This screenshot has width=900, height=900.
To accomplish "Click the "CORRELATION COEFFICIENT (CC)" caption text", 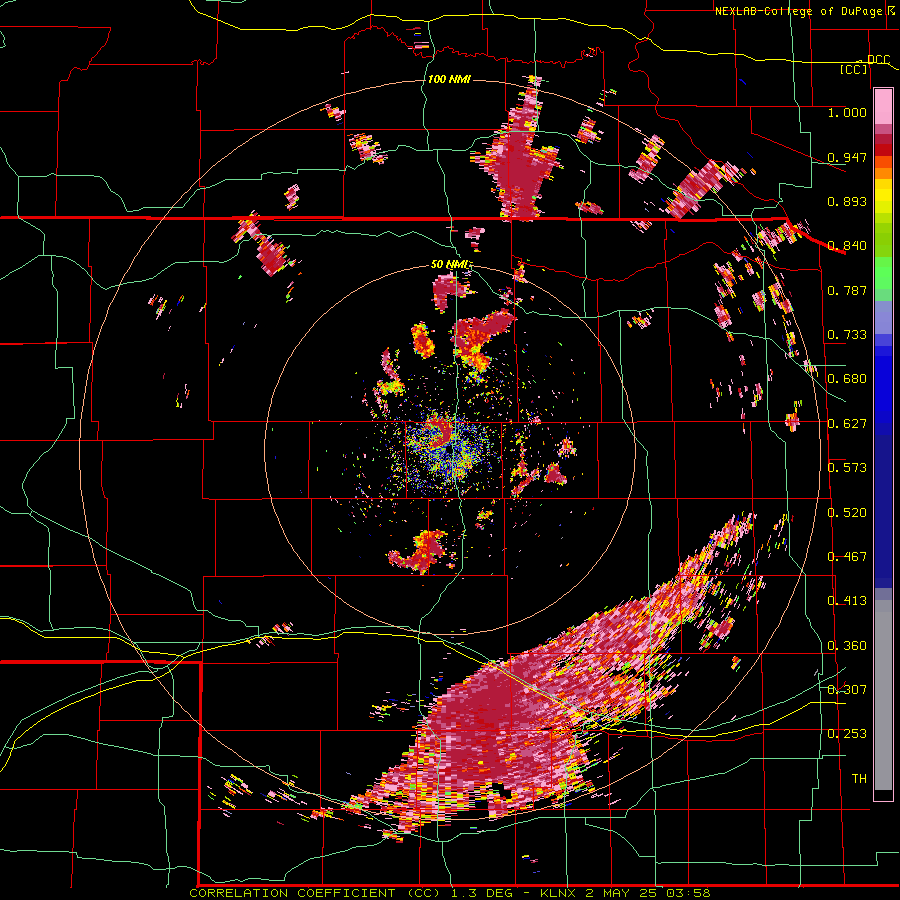I will pos(315,893).
